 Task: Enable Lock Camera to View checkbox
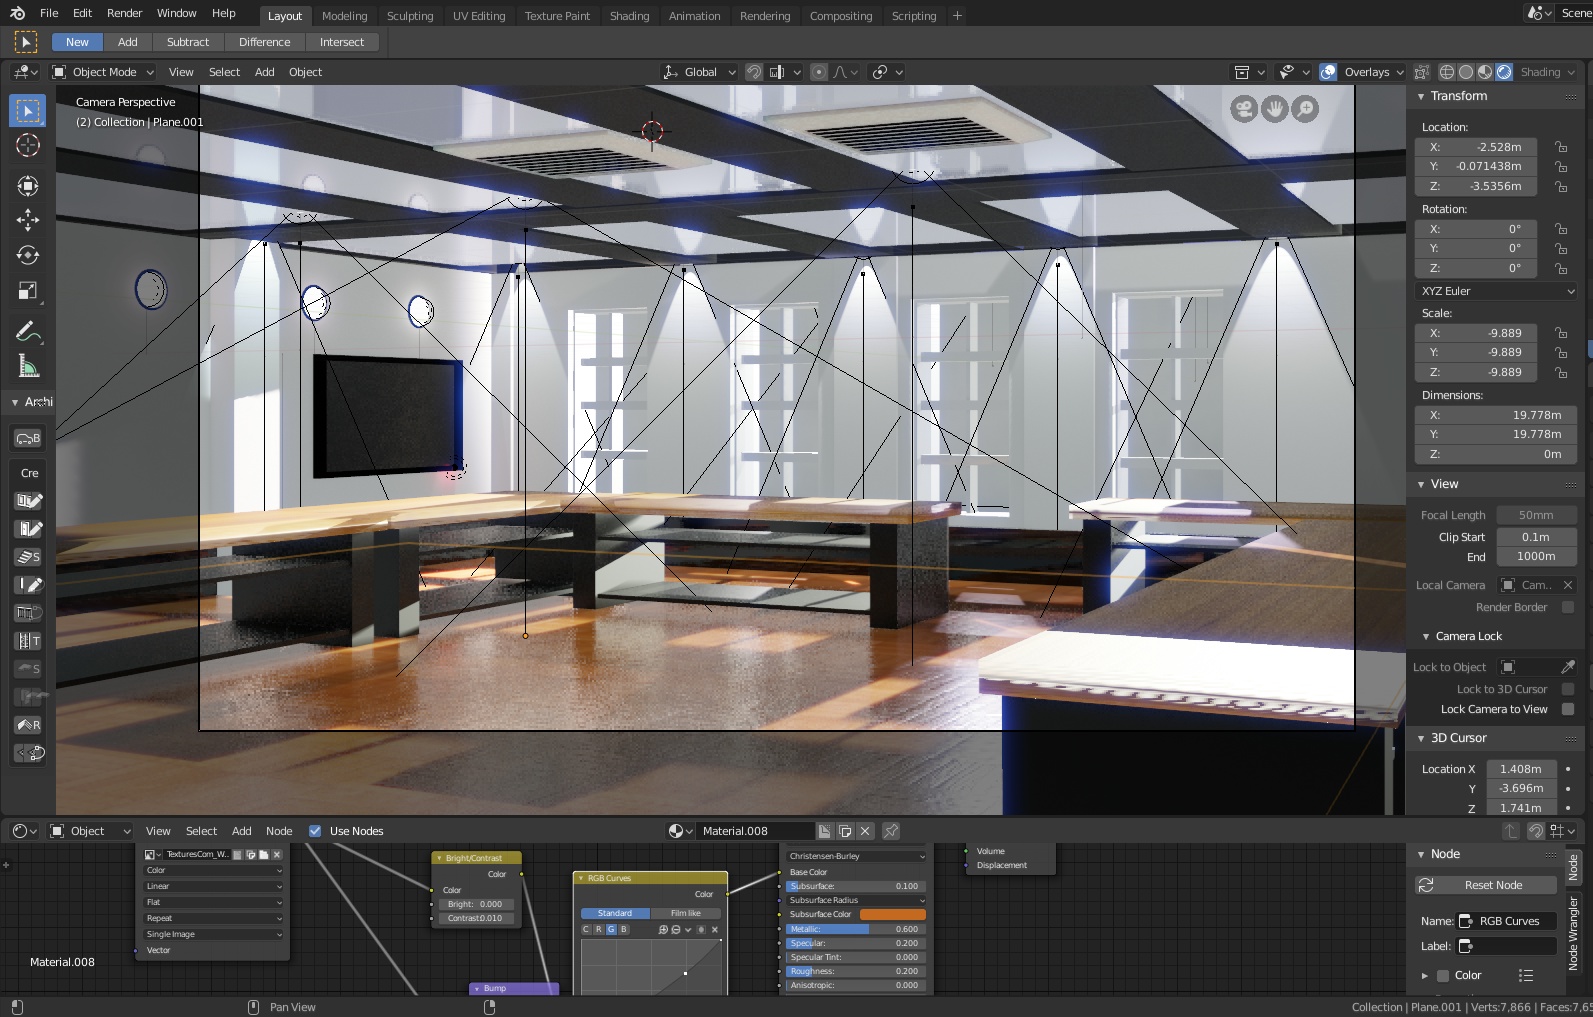coord(1568,709)
